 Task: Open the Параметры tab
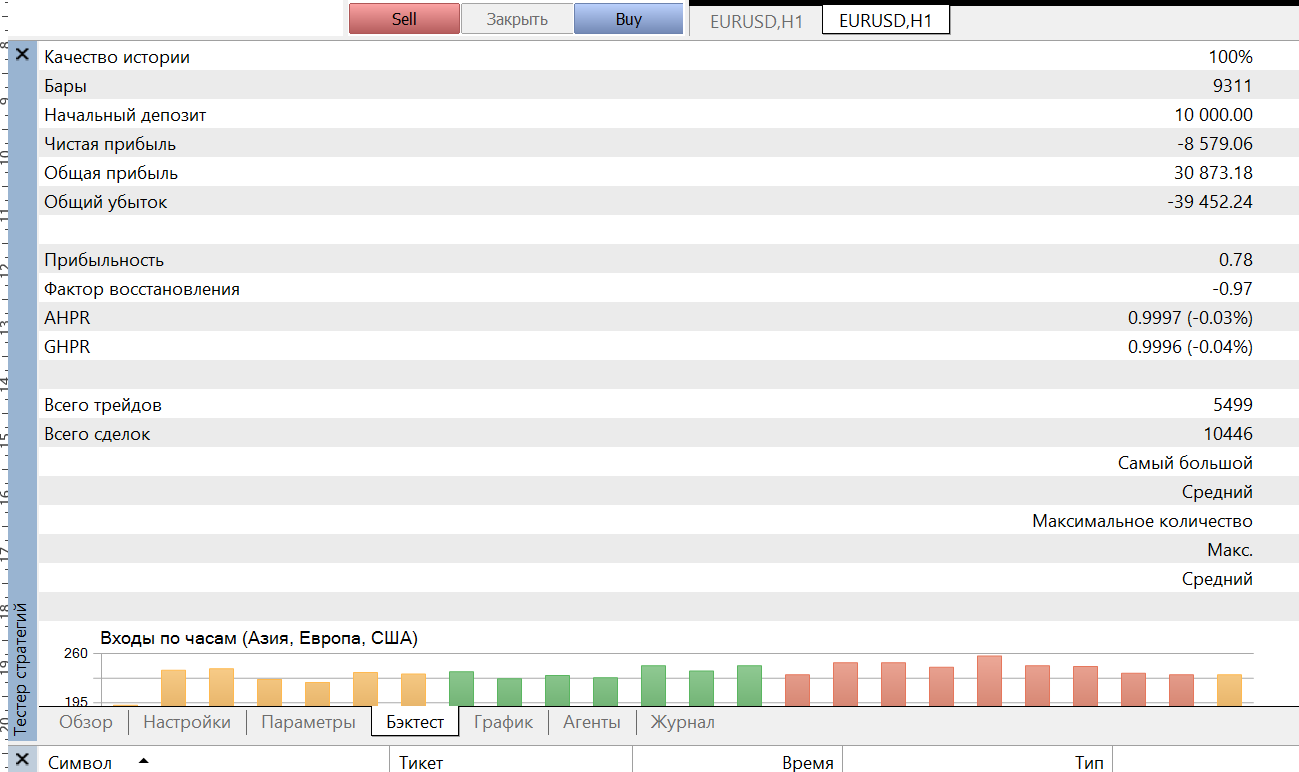pyautogui.click(x=308, y=722)
